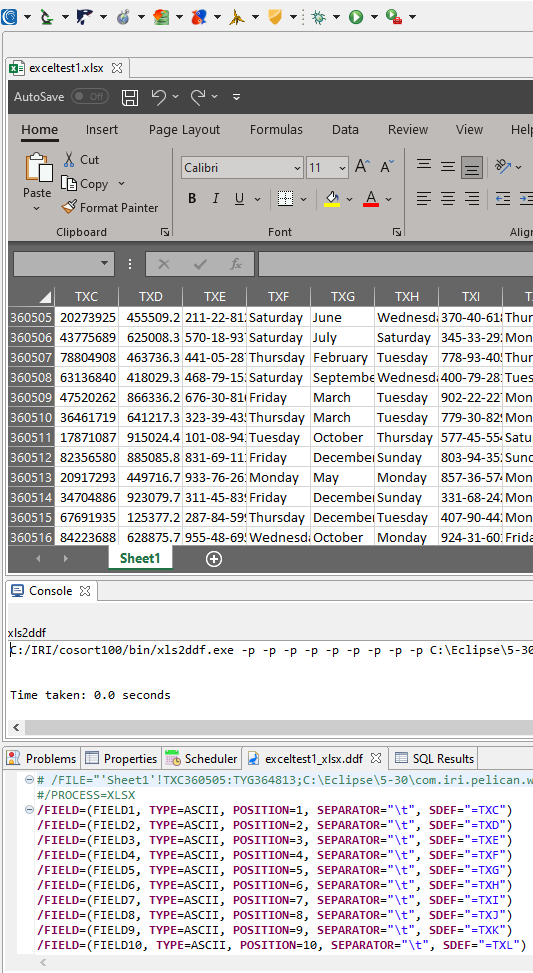
Task: Select the Format Painter tool
Action: click(110, 208)
